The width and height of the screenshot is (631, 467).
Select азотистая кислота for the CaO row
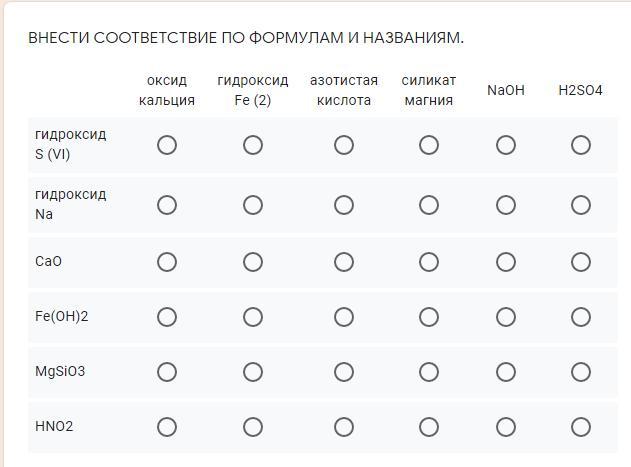tap(344, 262)
